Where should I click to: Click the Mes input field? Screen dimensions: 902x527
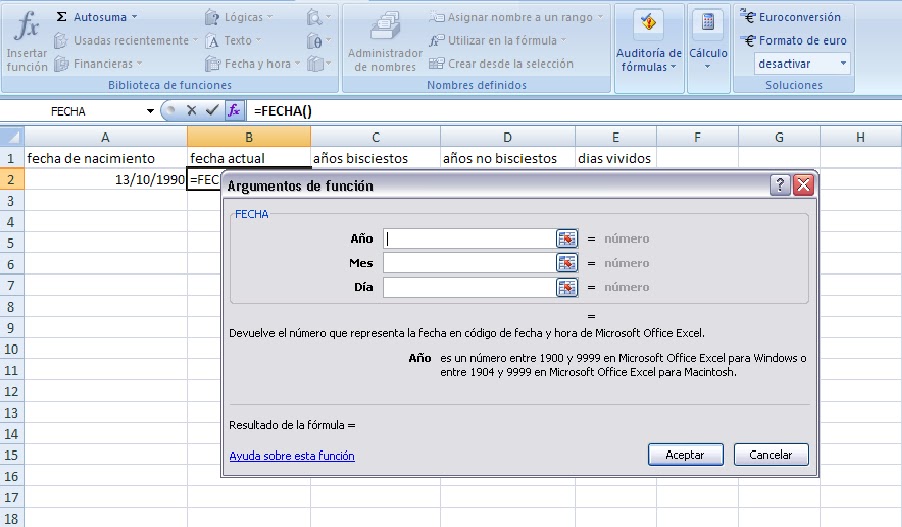coord(469,263)
